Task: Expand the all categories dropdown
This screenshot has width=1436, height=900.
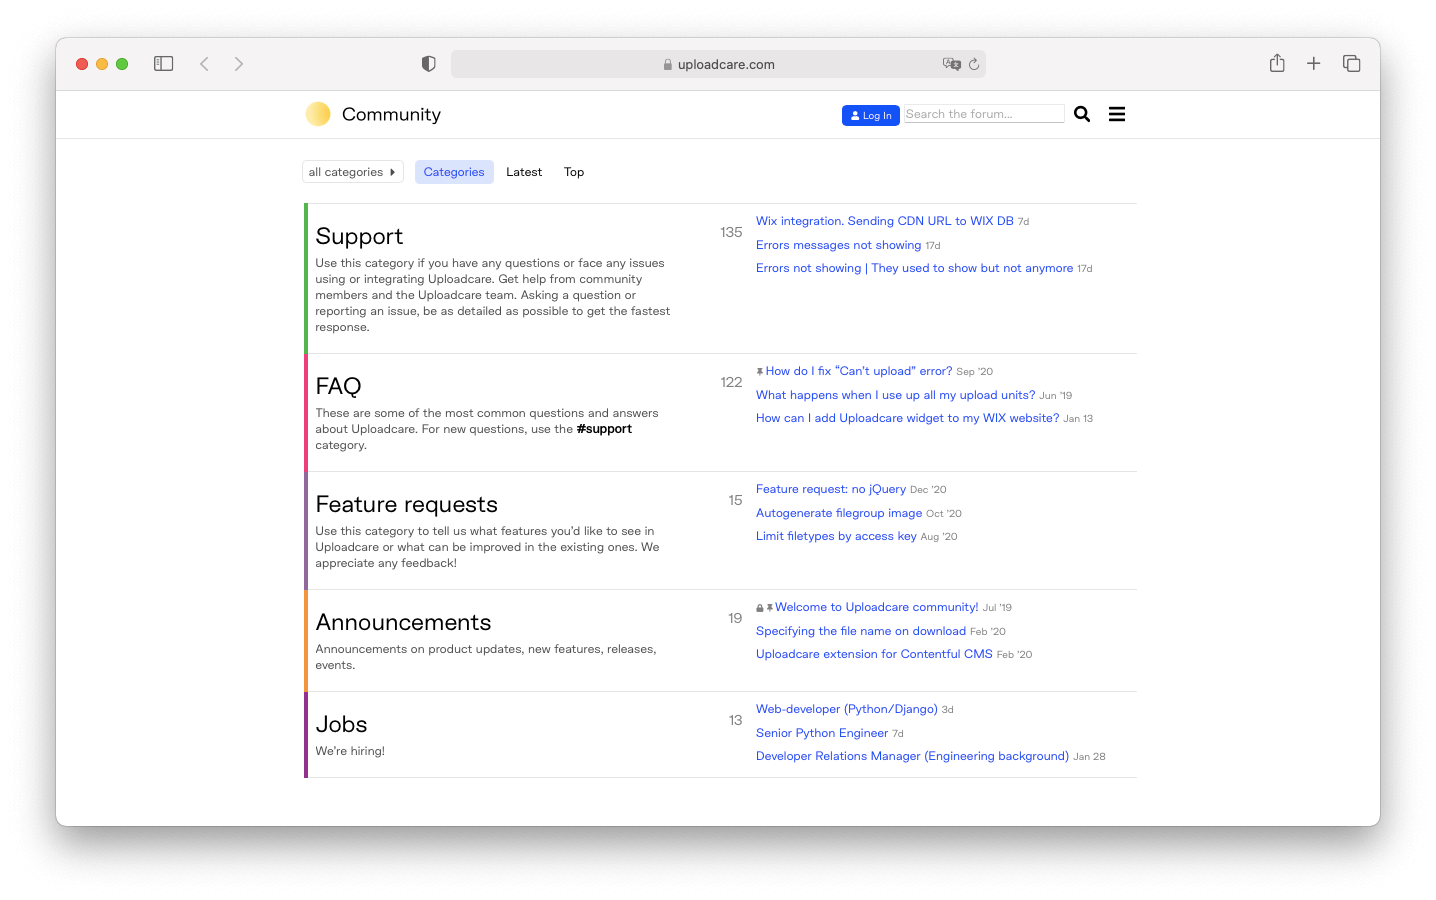Action: click(x=352, y=172)
